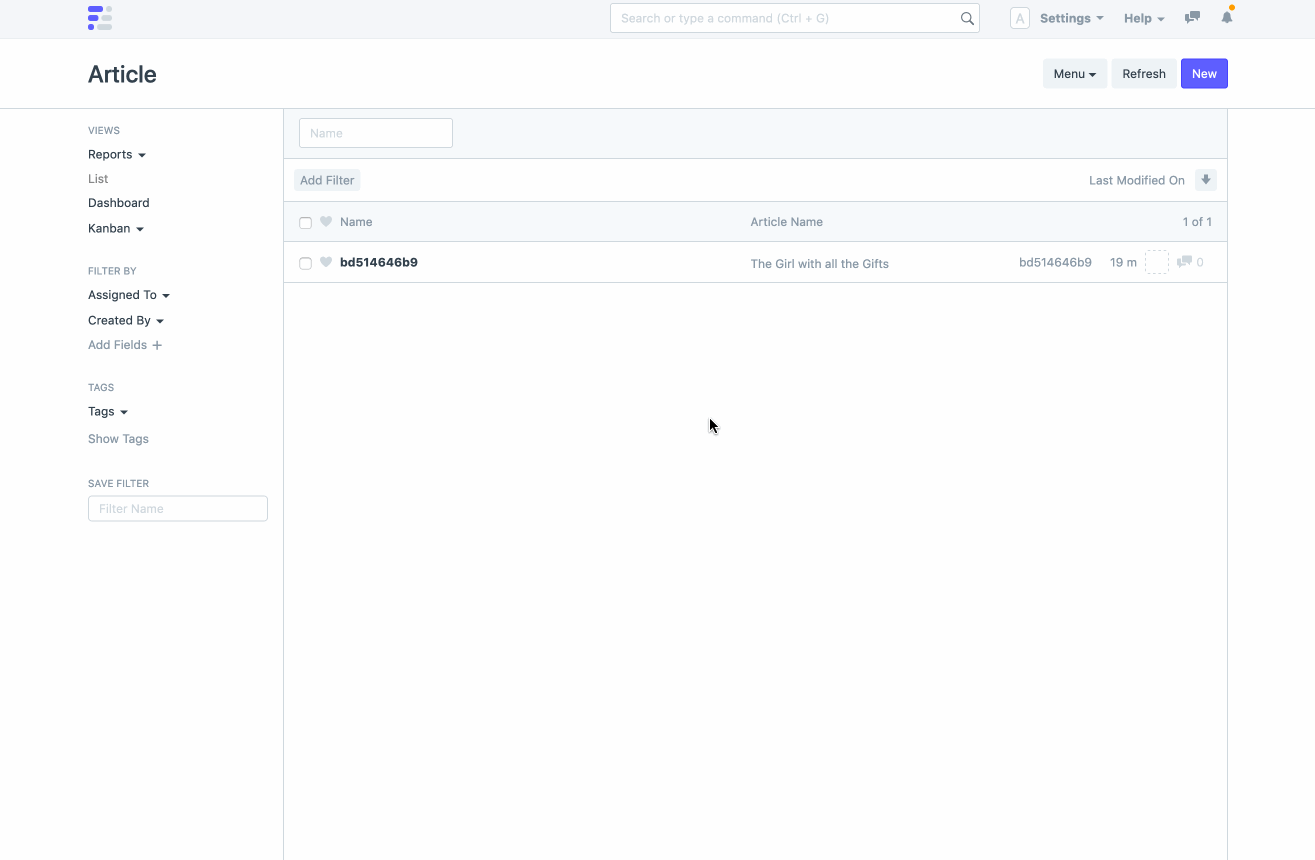Open the Settings menu

coord(1071,18)
